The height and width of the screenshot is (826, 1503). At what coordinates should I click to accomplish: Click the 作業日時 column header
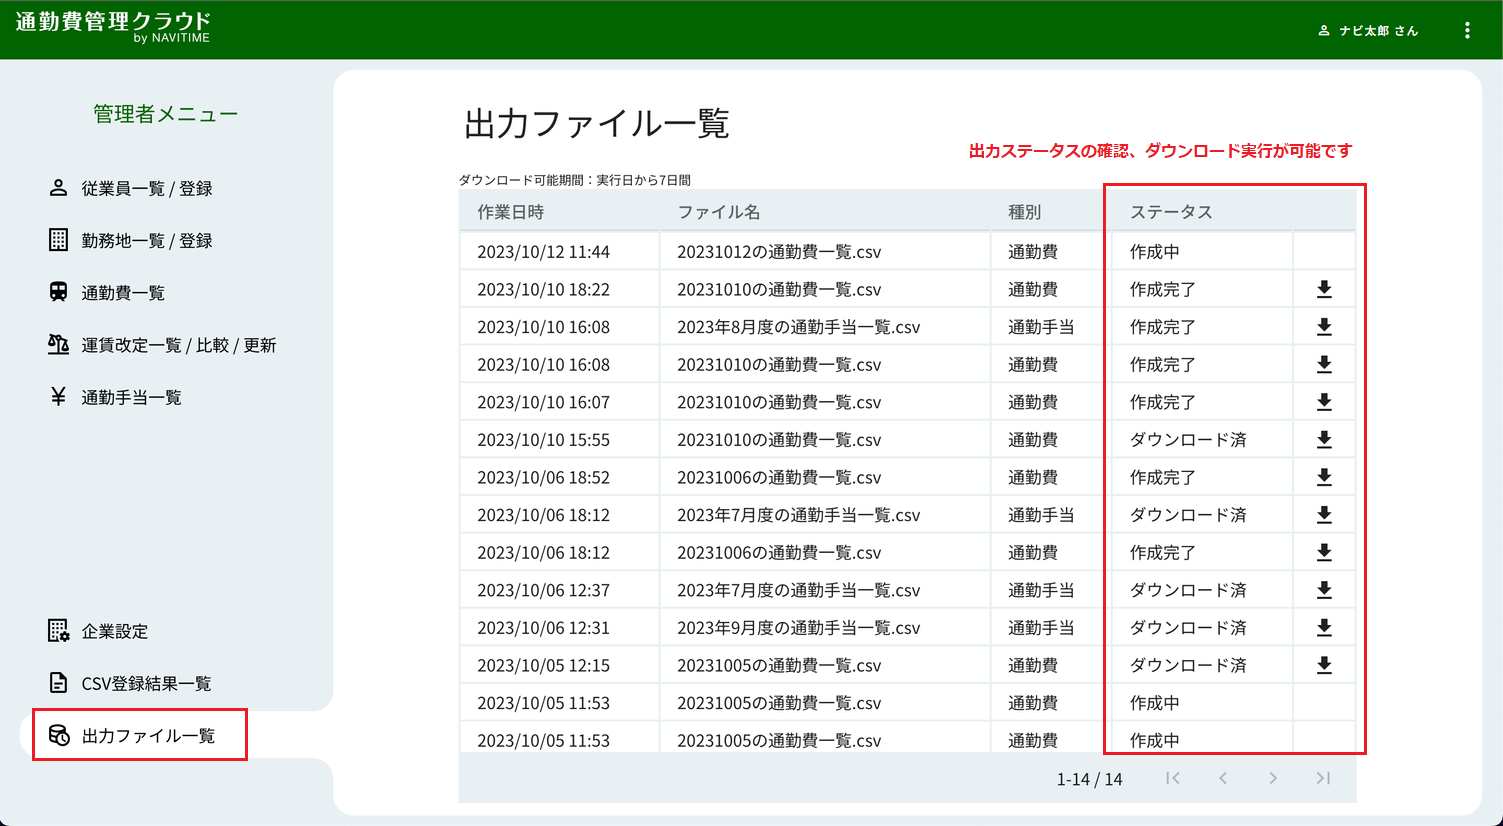(x=510, y=212)
